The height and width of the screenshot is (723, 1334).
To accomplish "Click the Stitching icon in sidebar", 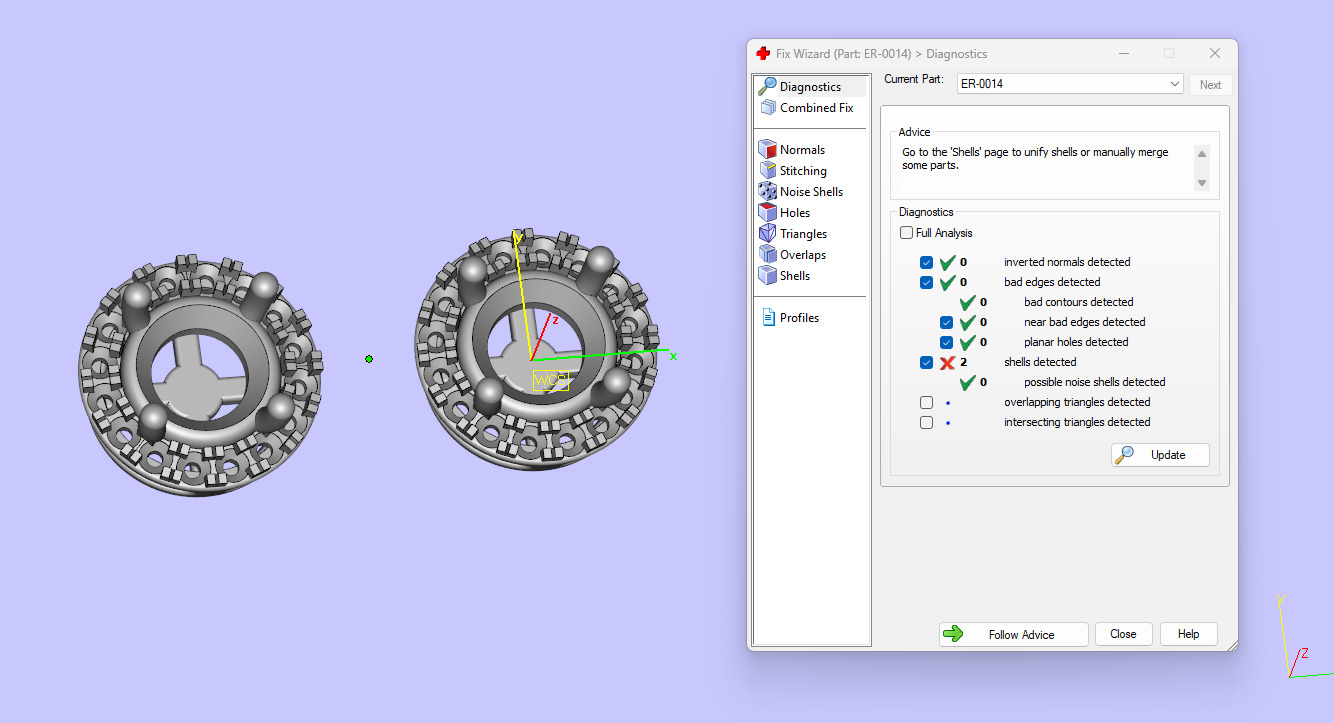I will [767, 170].
